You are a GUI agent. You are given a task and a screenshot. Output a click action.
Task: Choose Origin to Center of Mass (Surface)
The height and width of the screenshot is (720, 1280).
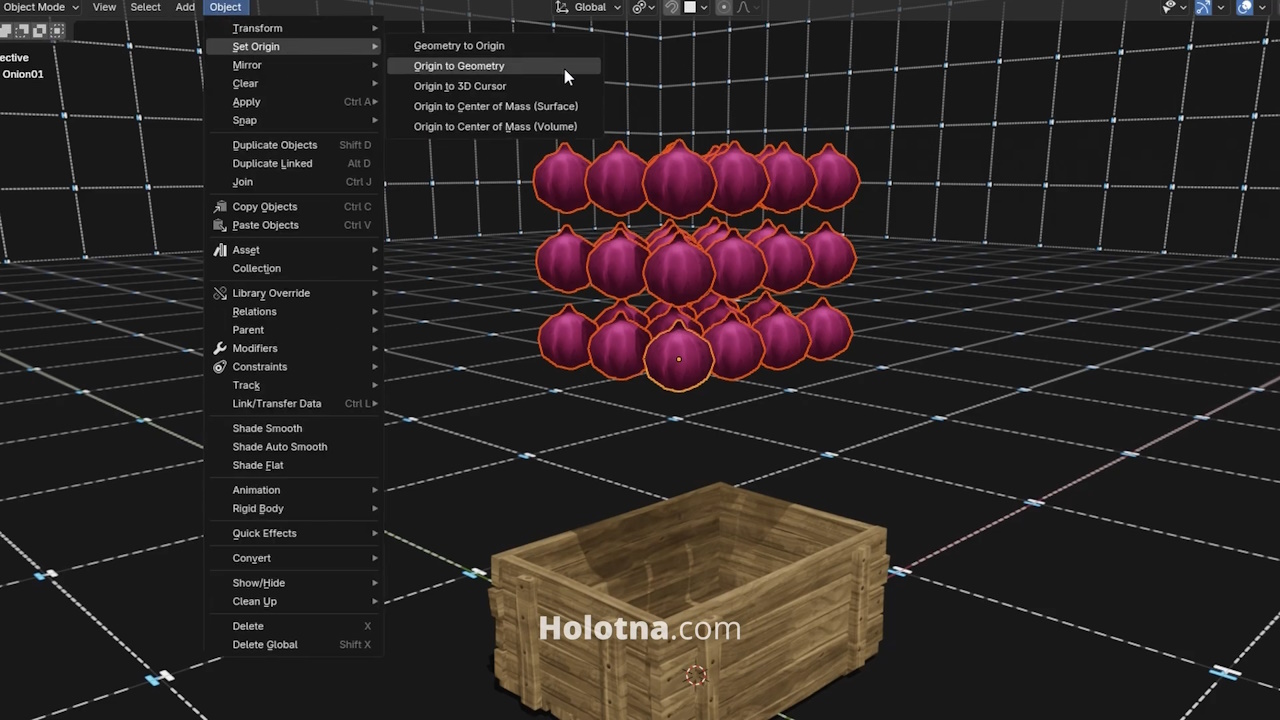click(x=494, y=106)
